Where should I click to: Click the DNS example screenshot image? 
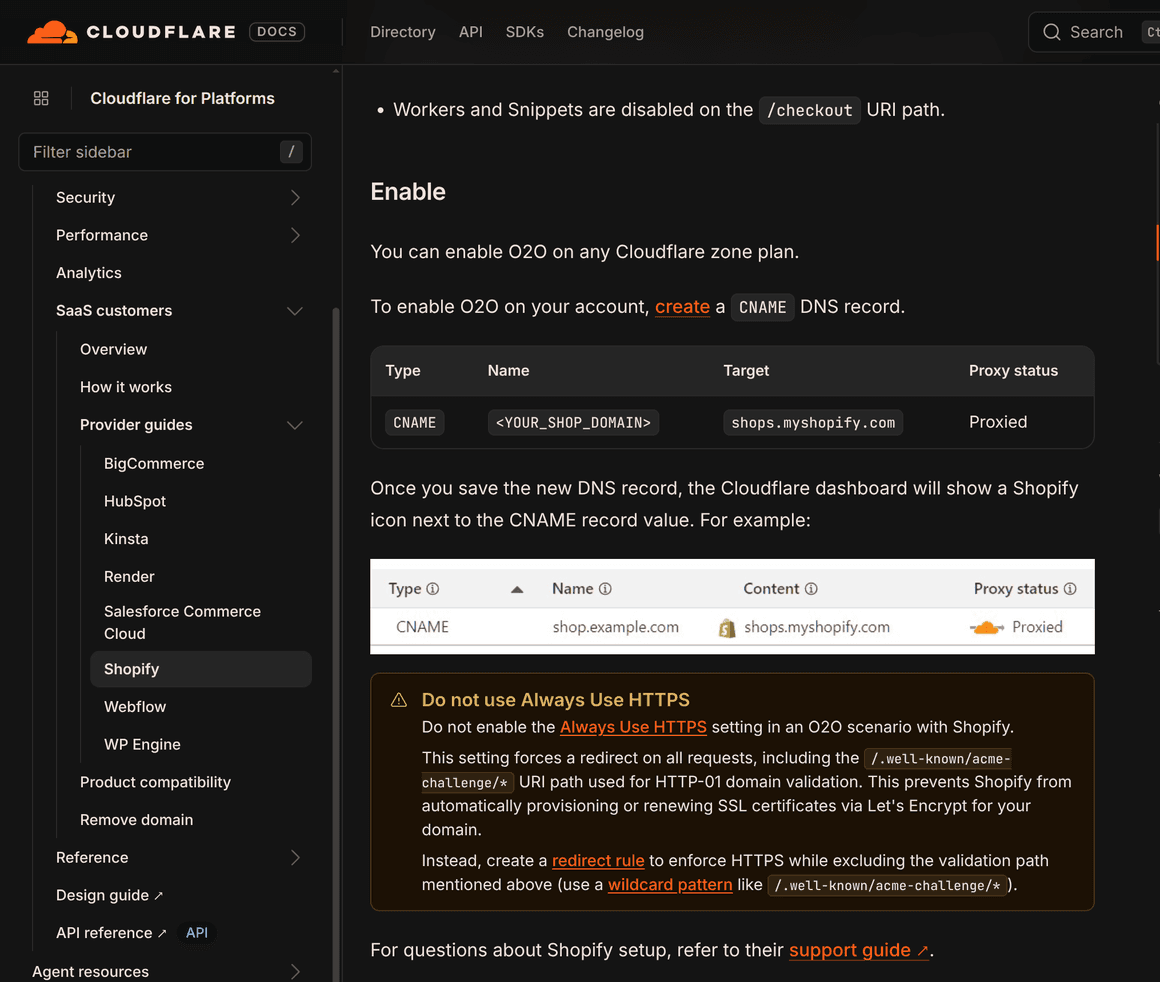click(x=732, y=607)
